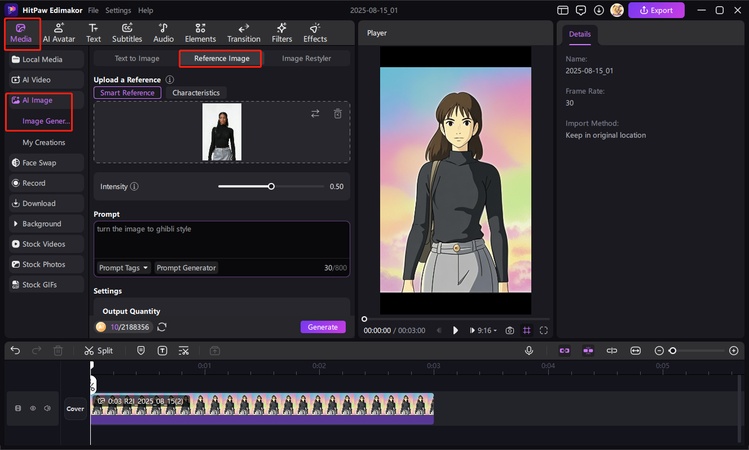Select Image Generator sidebar entry

46,121
